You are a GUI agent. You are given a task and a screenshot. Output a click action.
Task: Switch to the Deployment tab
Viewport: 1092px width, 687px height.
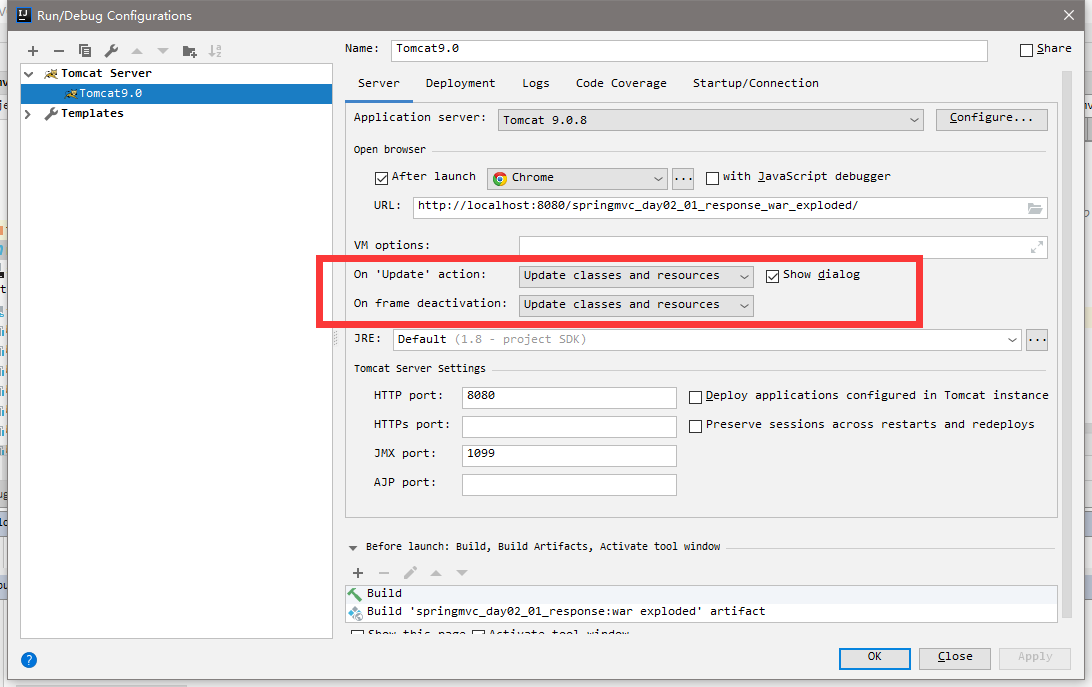(x=460, y=84)
